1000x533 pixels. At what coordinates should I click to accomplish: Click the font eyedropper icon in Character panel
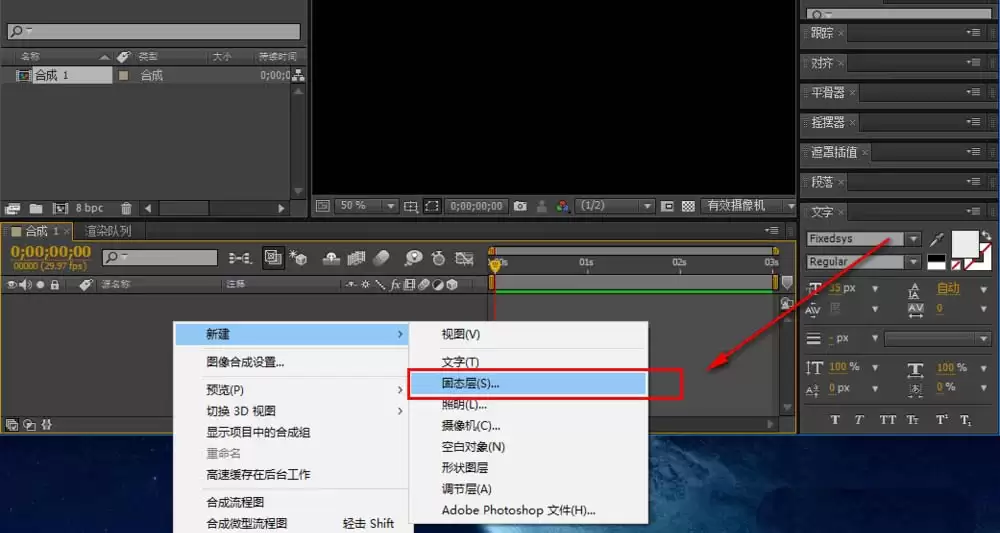[936, 239]
